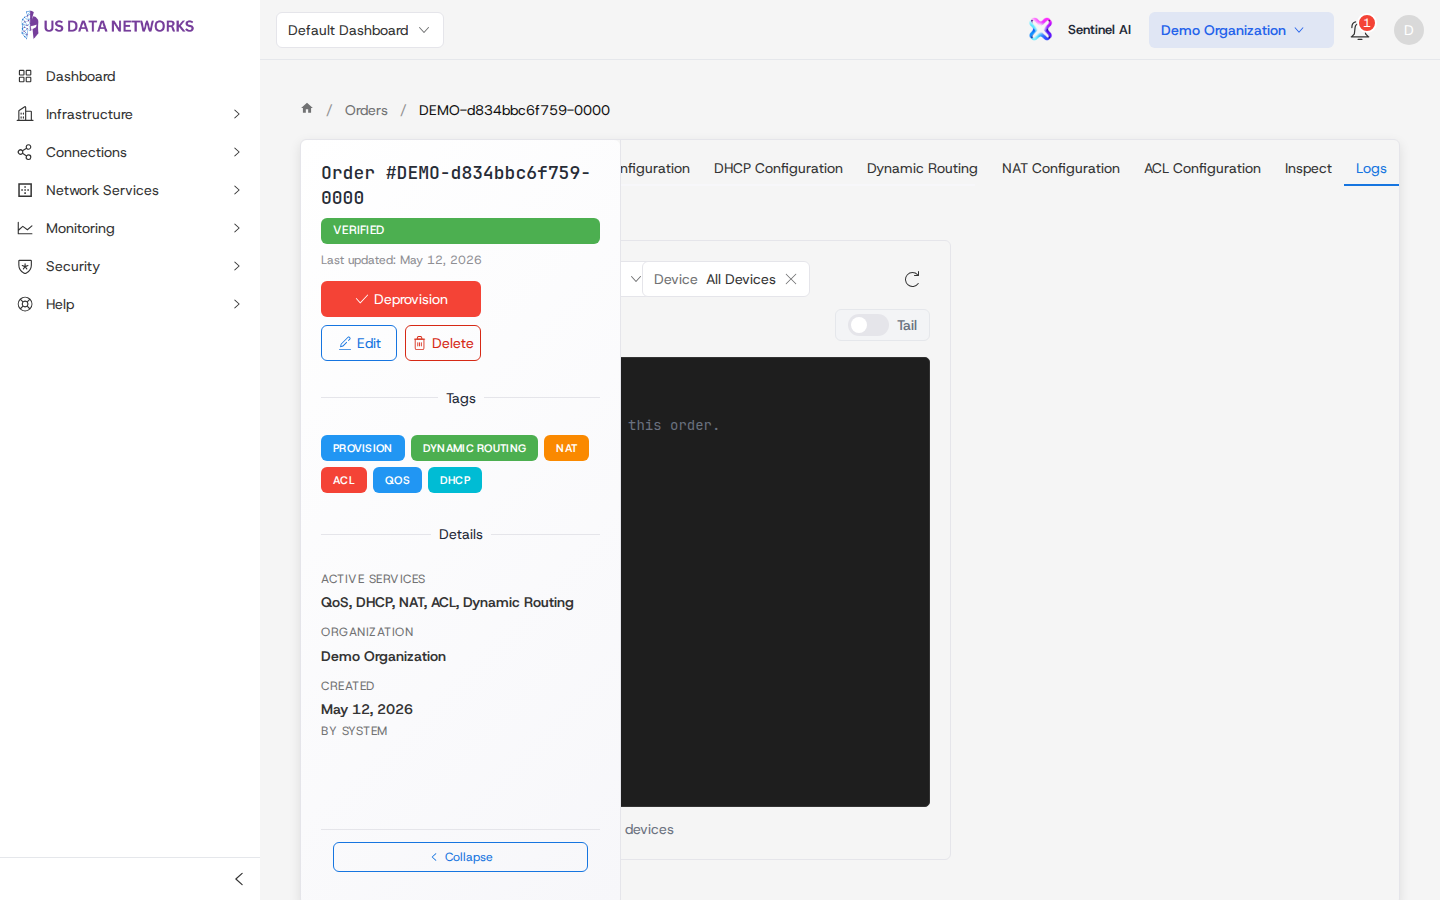
Task: Expand the Network Services chevron
Action: (x=237, y=190)
